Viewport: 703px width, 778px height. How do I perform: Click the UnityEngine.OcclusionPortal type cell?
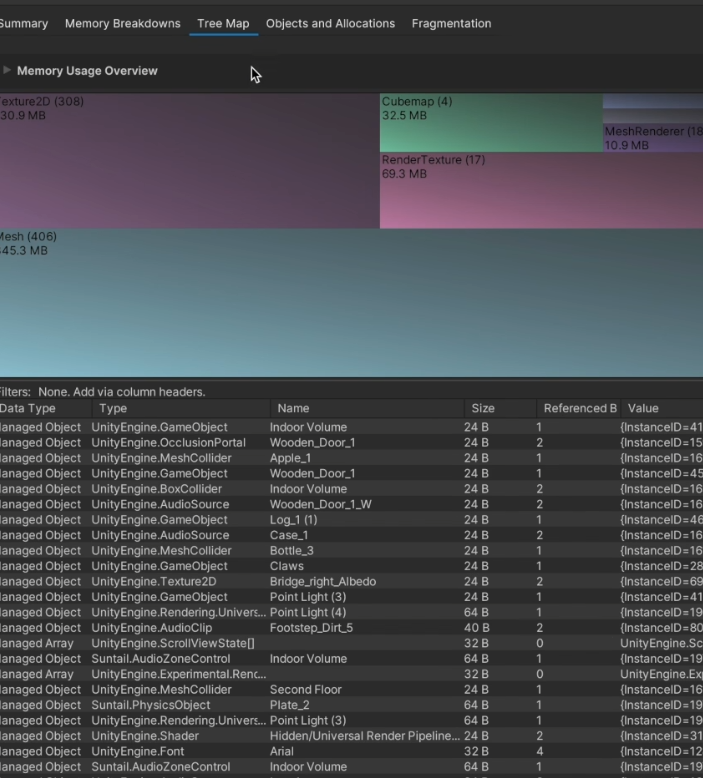click(168, 443)
